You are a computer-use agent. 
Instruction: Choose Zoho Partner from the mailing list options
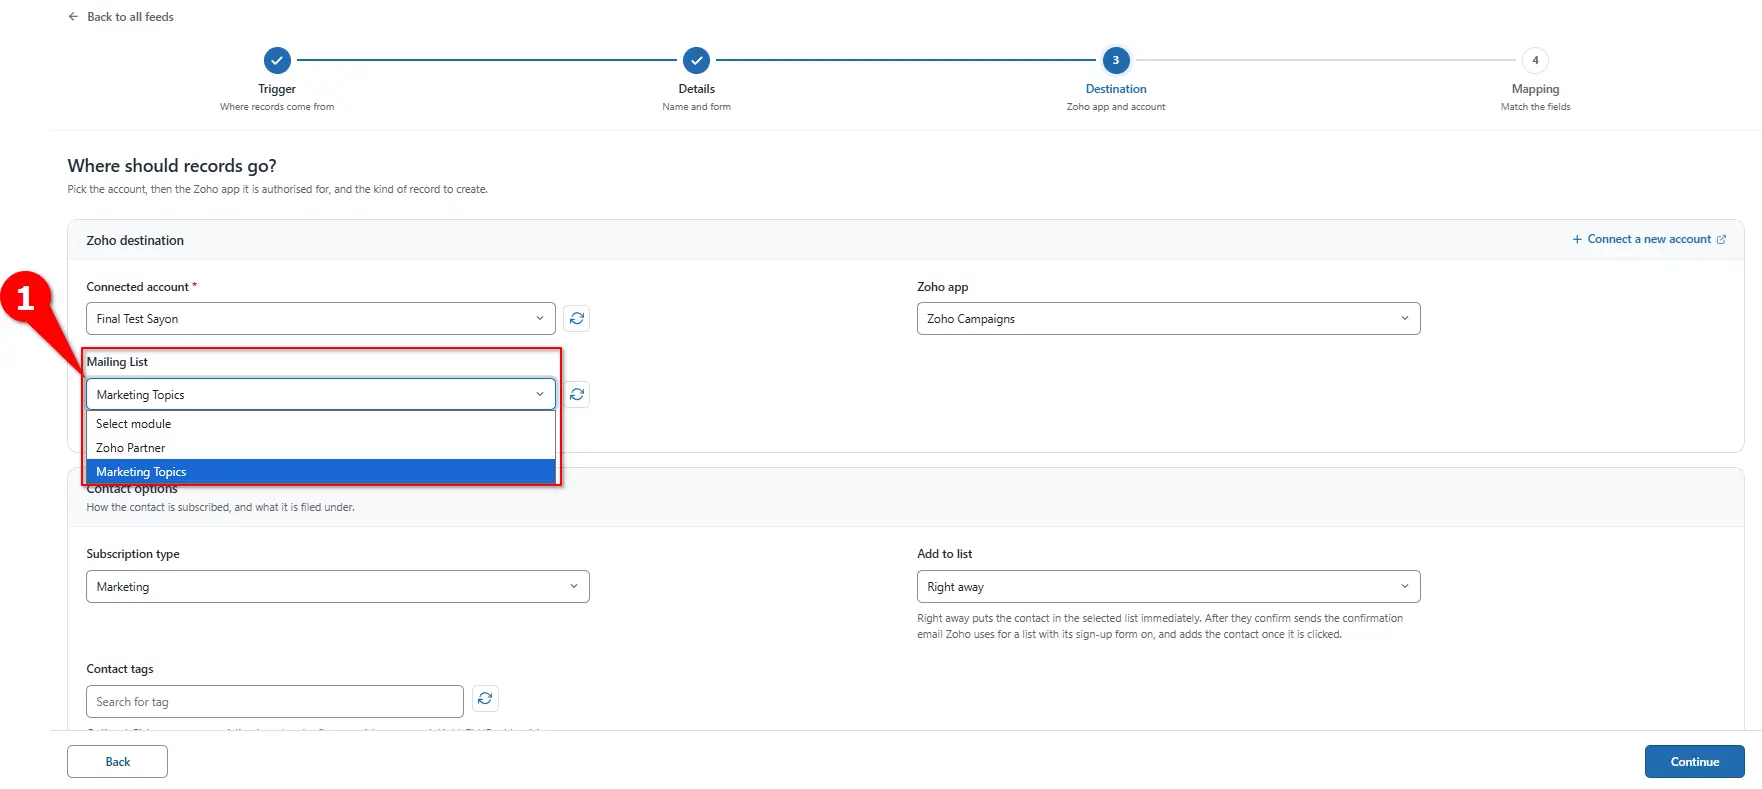(x=321, y=448)
